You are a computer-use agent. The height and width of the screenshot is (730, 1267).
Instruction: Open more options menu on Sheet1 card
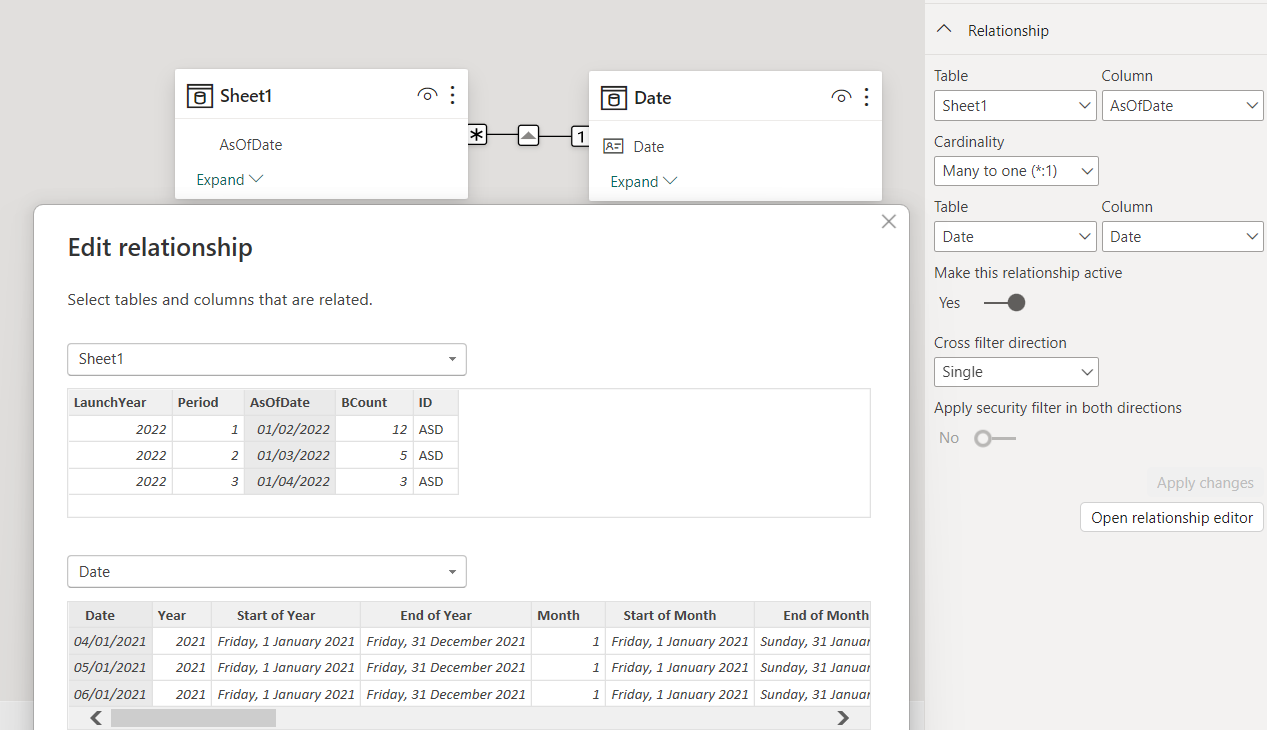click(x=453, y=95)
